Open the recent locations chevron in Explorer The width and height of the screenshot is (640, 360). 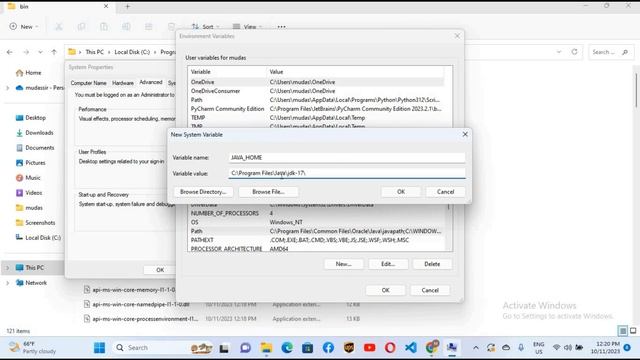[x=40, y=52]
